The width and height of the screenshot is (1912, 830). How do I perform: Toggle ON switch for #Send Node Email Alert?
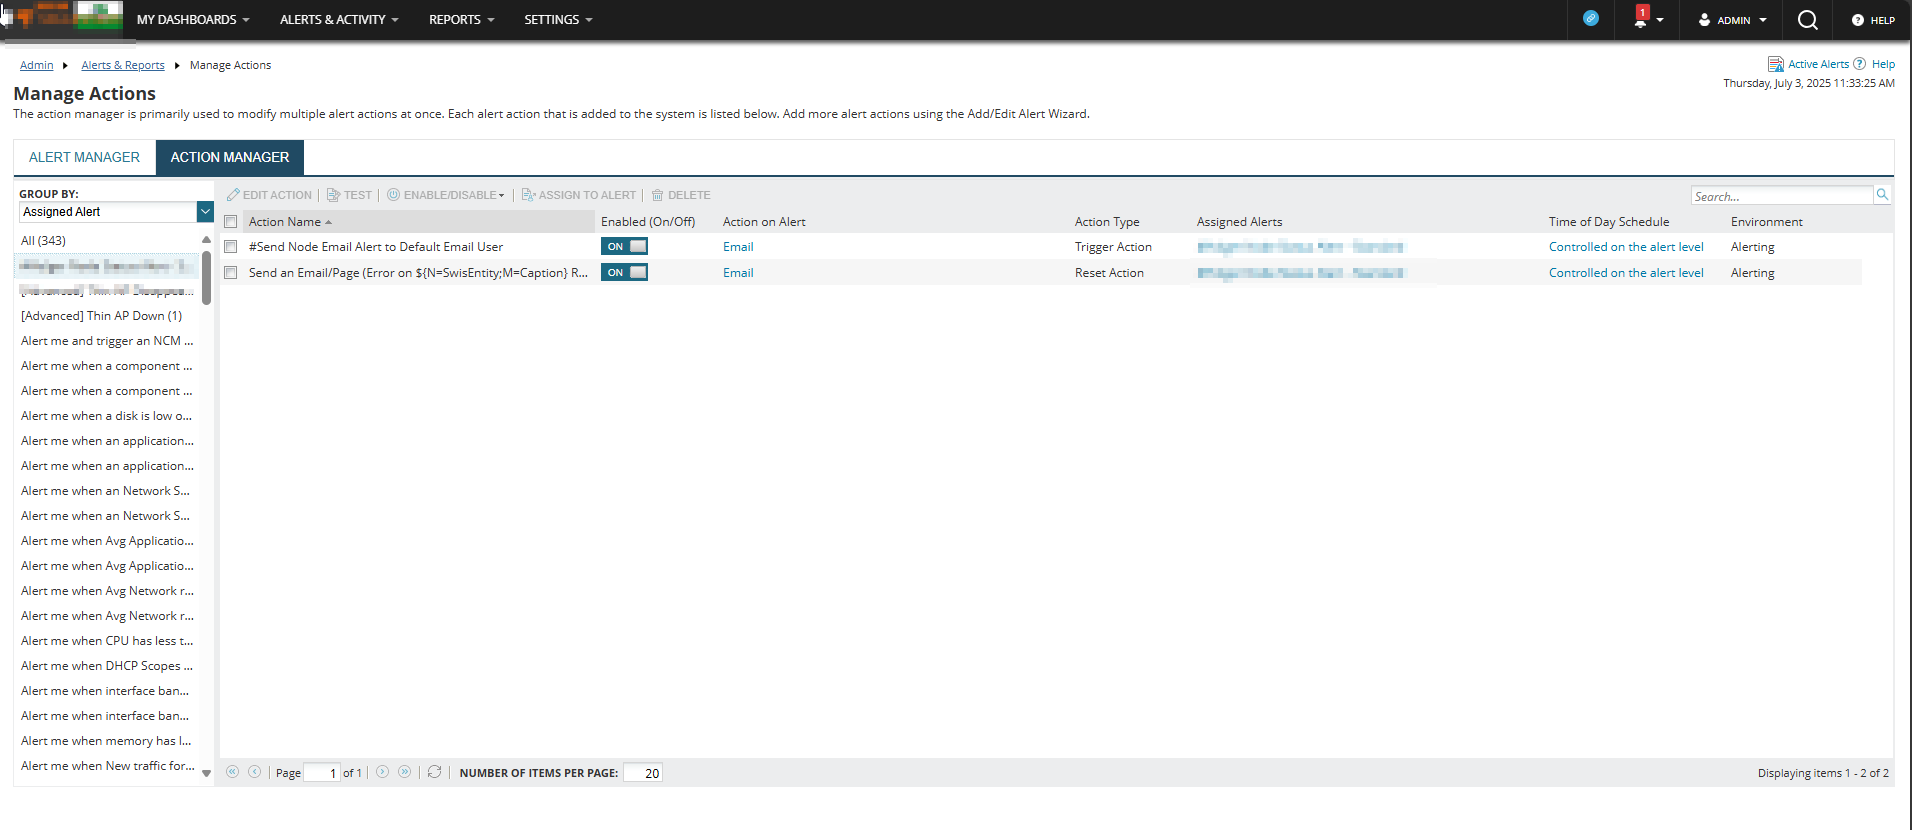624,247
